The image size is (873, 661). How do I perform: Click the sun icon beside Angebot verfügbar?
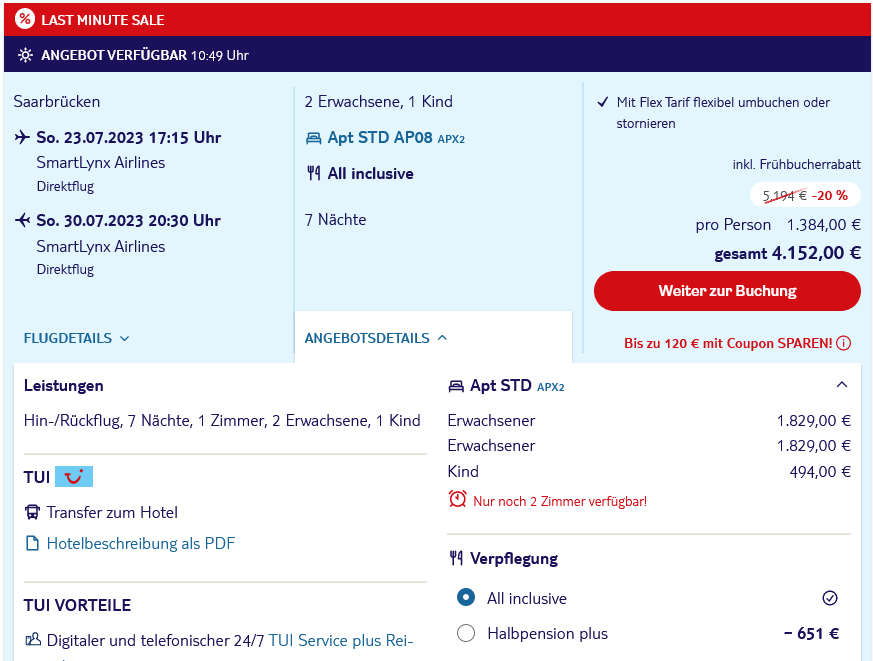click(x=26, y=55)
